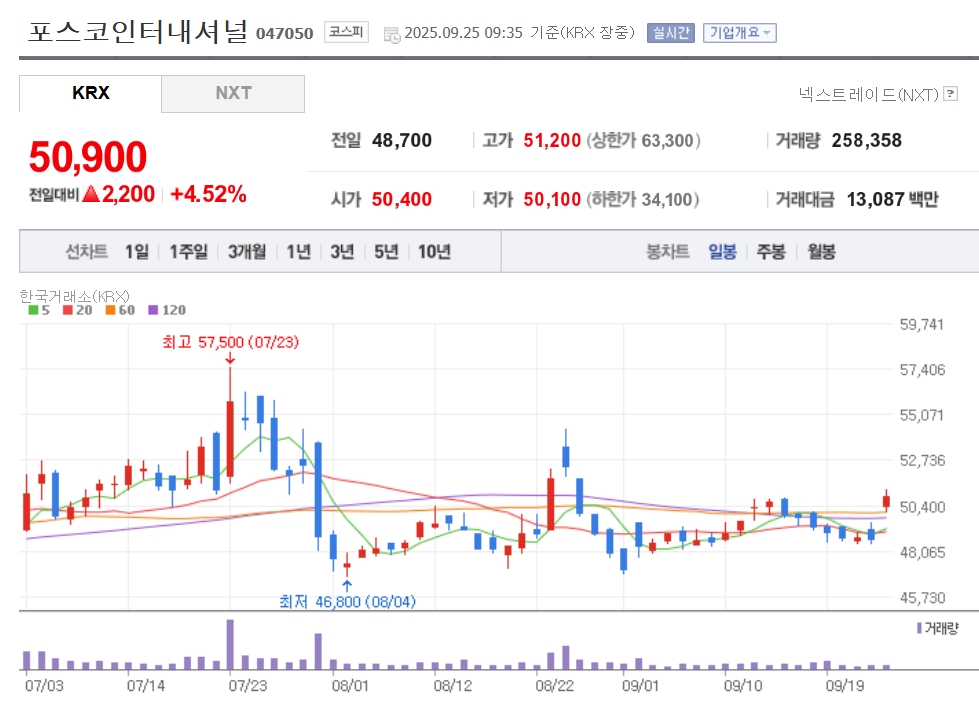Click the 넥스트레이드(NXT) link
The height and width of the screenshot is (702, 979).
(868, 94)
